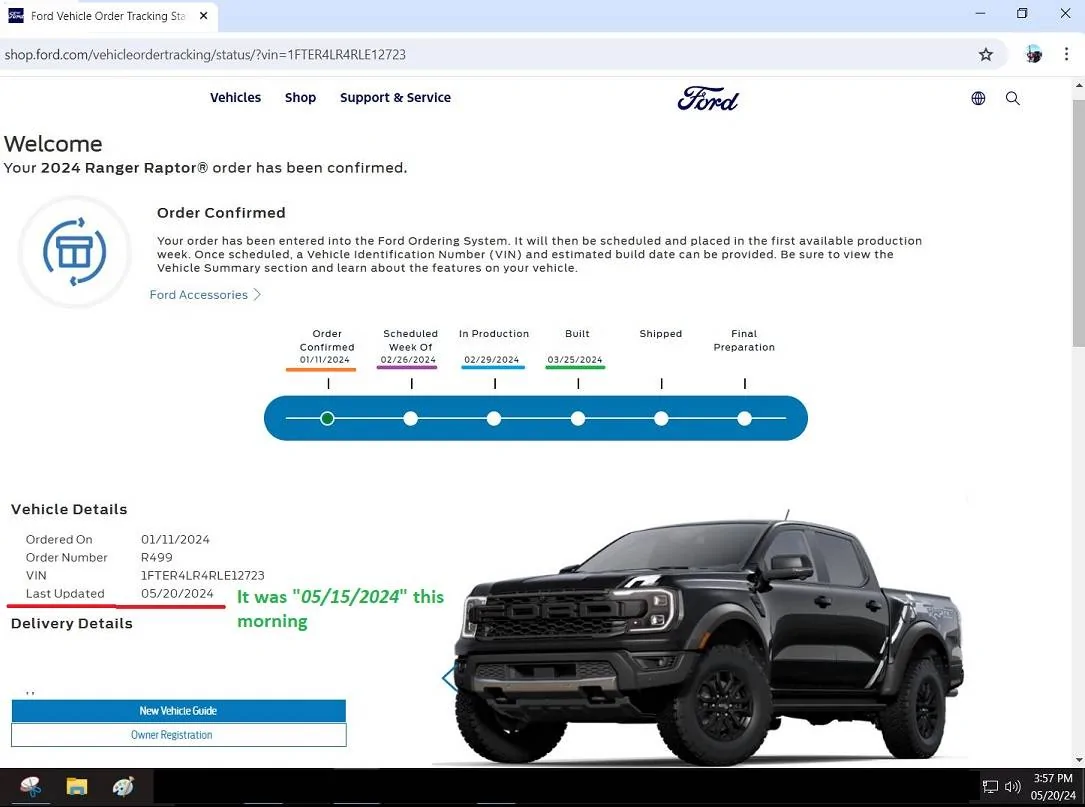This screenshot has width=1085, height=807.
Task: Select the Final Preparation progress dot
Action: pyautogui.click(x=745, y=418)
